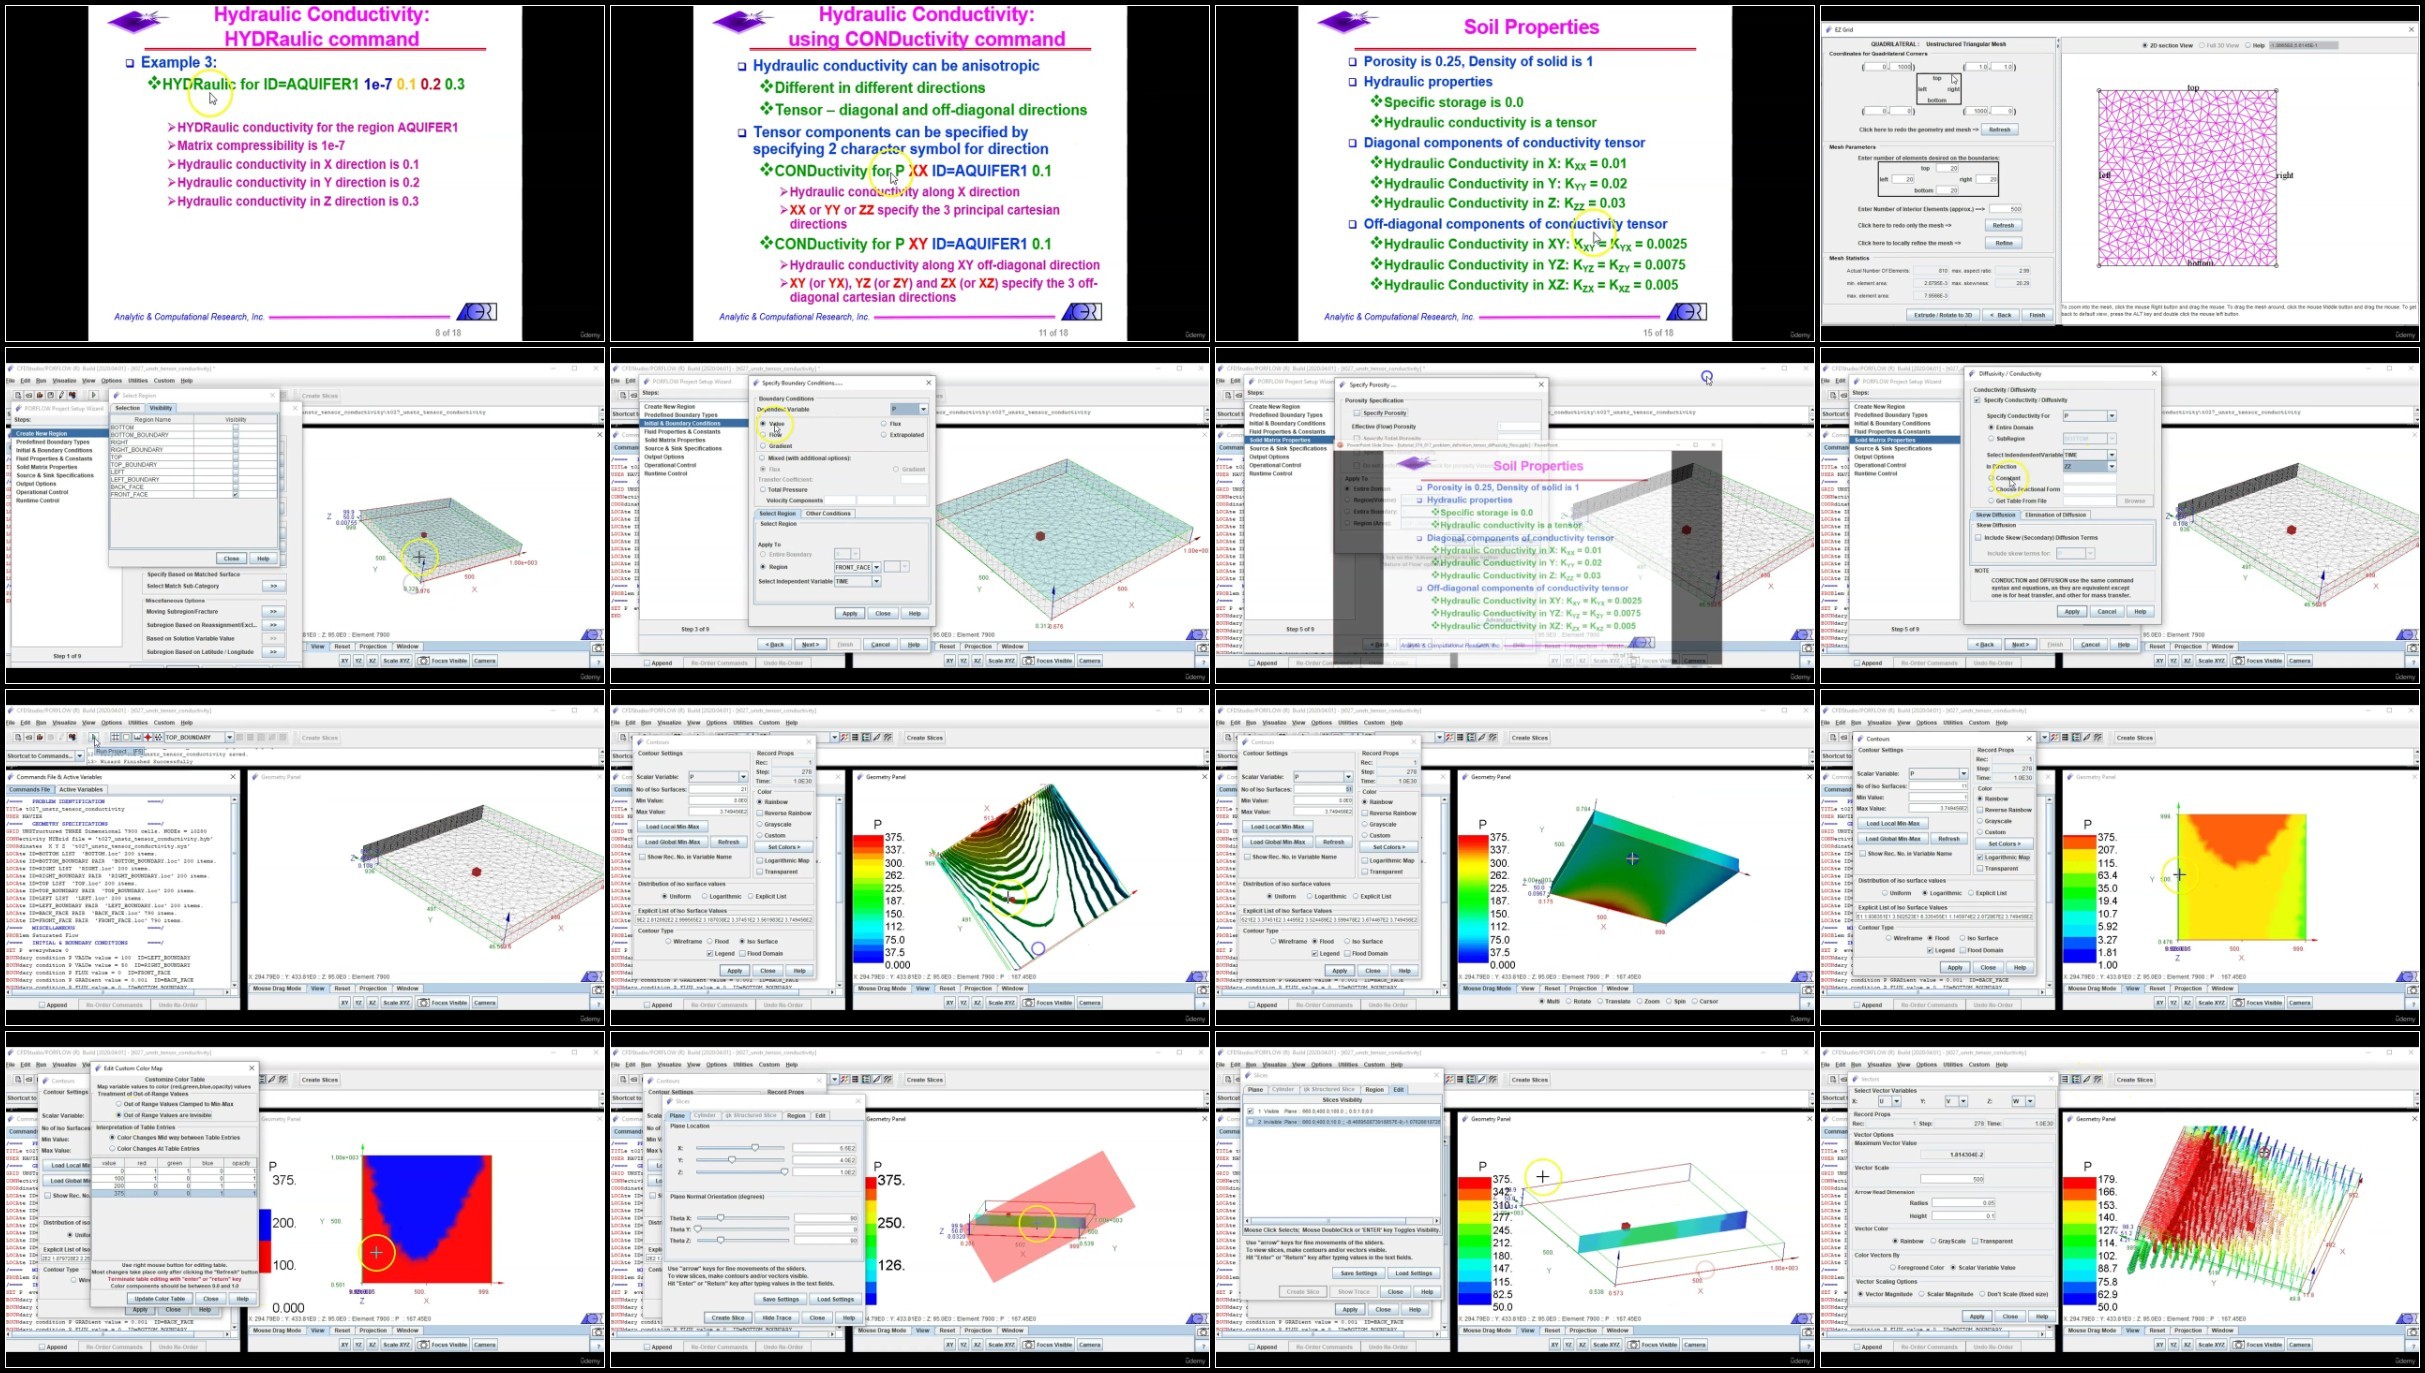Click 'Extrude / Rotate to 3D' in EZ Grid

[1943, 315]
